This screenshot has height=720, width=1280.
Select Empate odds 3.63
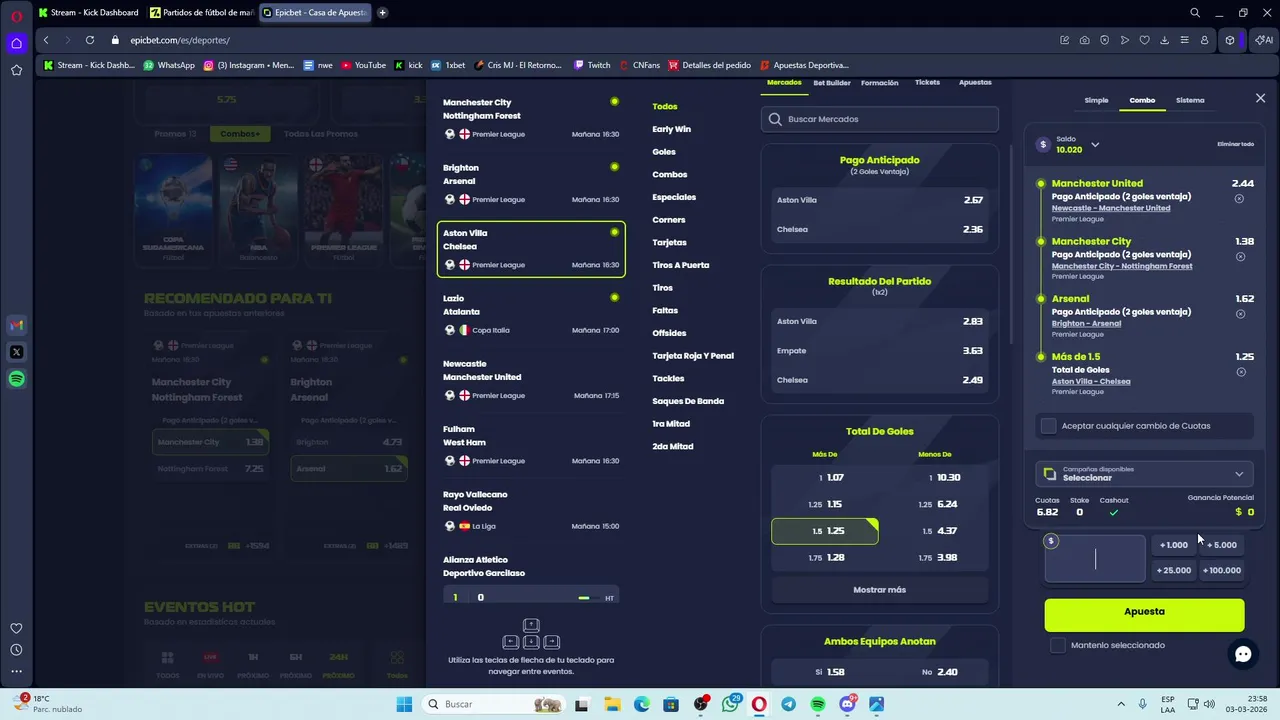(879, 351)
